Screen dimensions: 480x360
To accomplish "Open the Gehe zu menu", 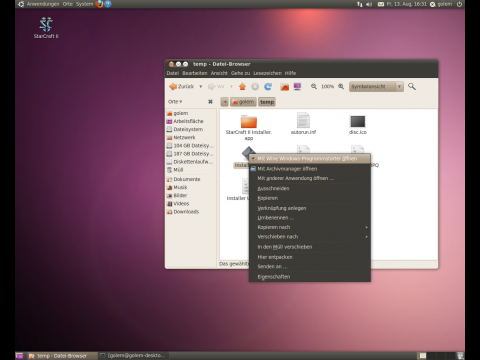I will 240,73.
